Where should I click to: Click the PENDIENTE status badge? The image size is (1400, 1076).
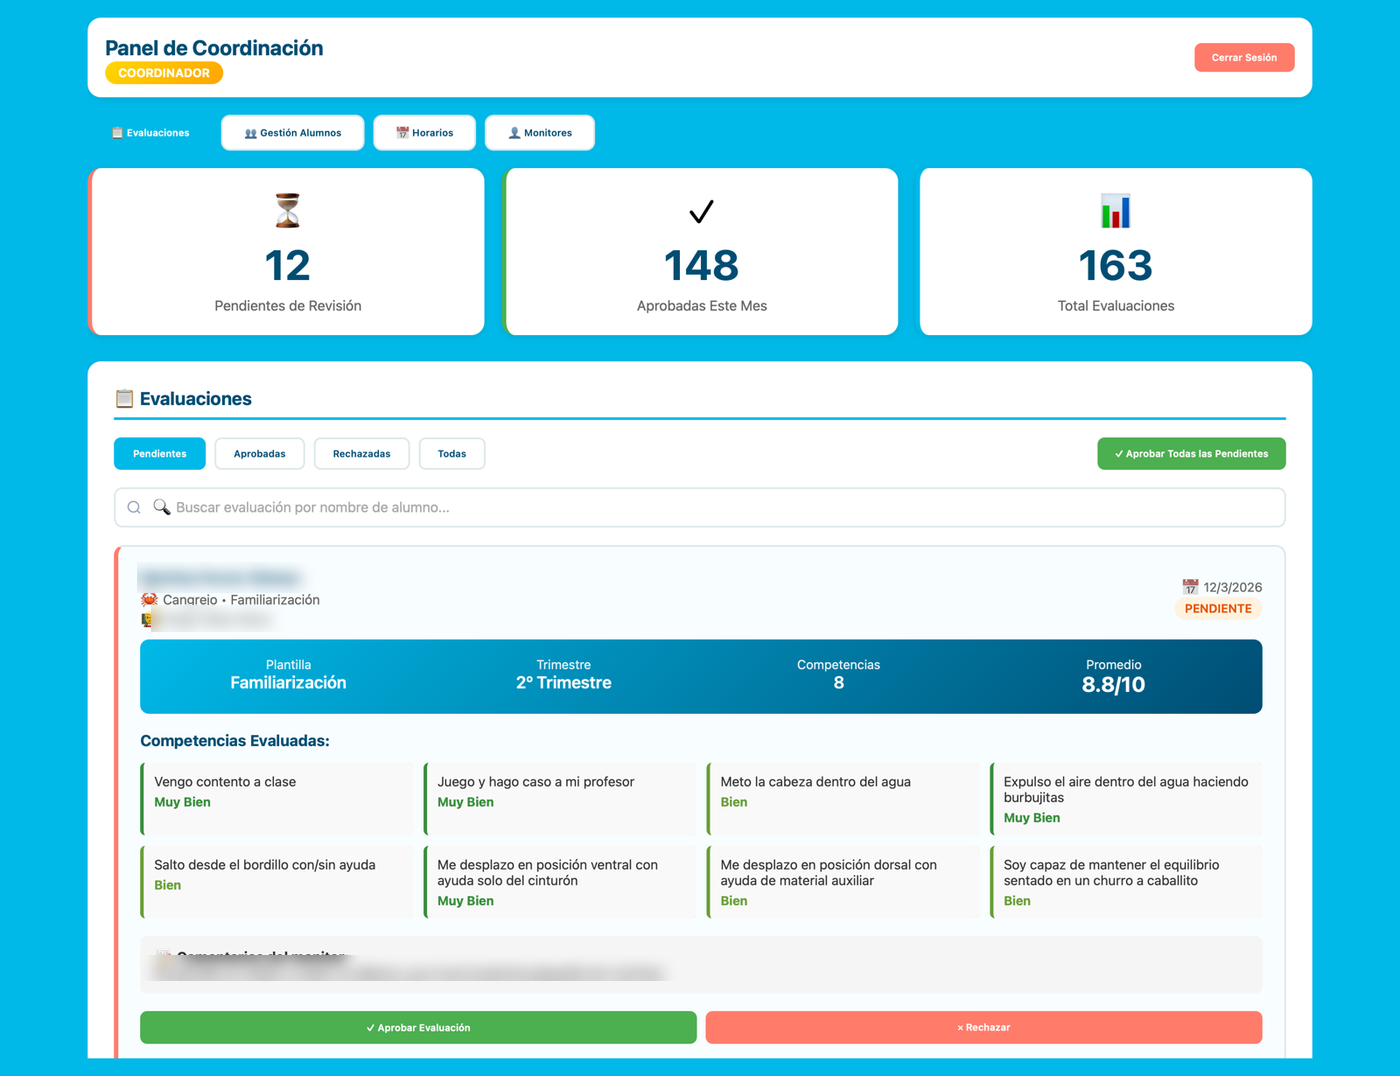tap(1218, 609)
